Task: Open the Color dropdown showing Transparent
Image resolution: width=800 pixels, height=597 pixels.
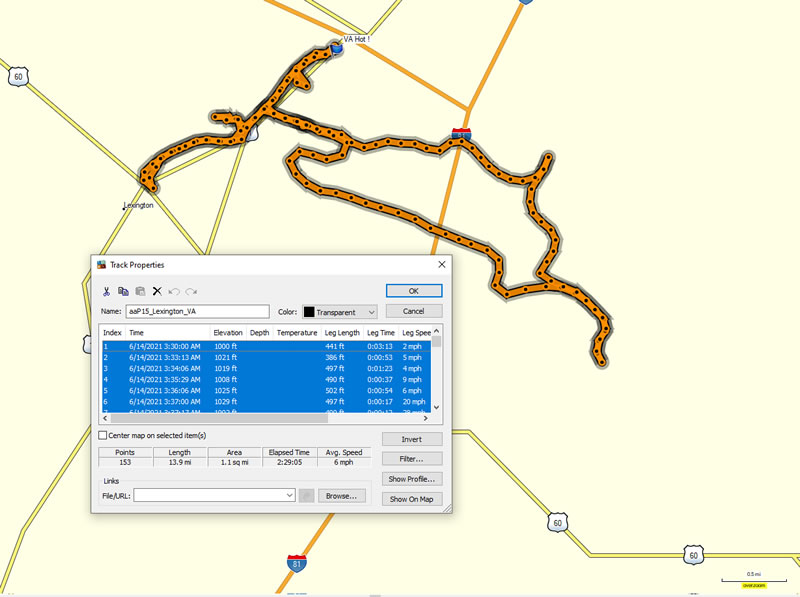Action: coord(340,312)
